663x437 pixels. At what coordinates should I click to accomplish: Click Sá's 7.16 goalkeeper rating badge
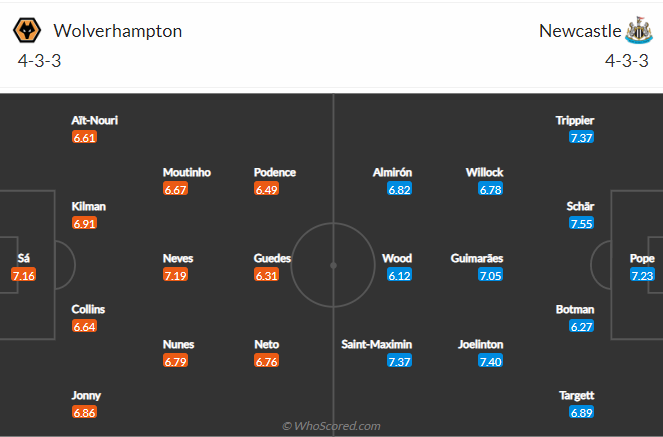(24, 275)
